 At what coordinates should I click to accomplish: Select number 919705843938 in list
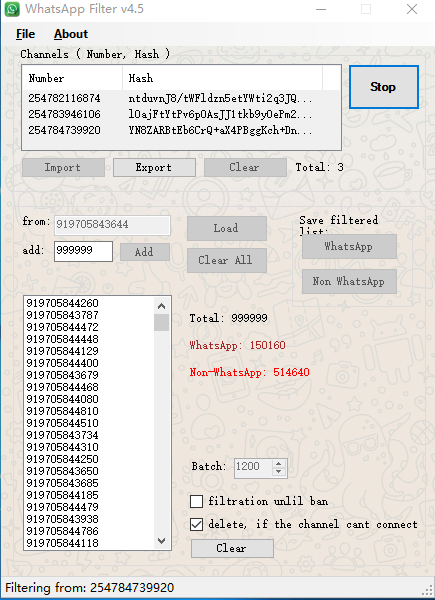62,519
